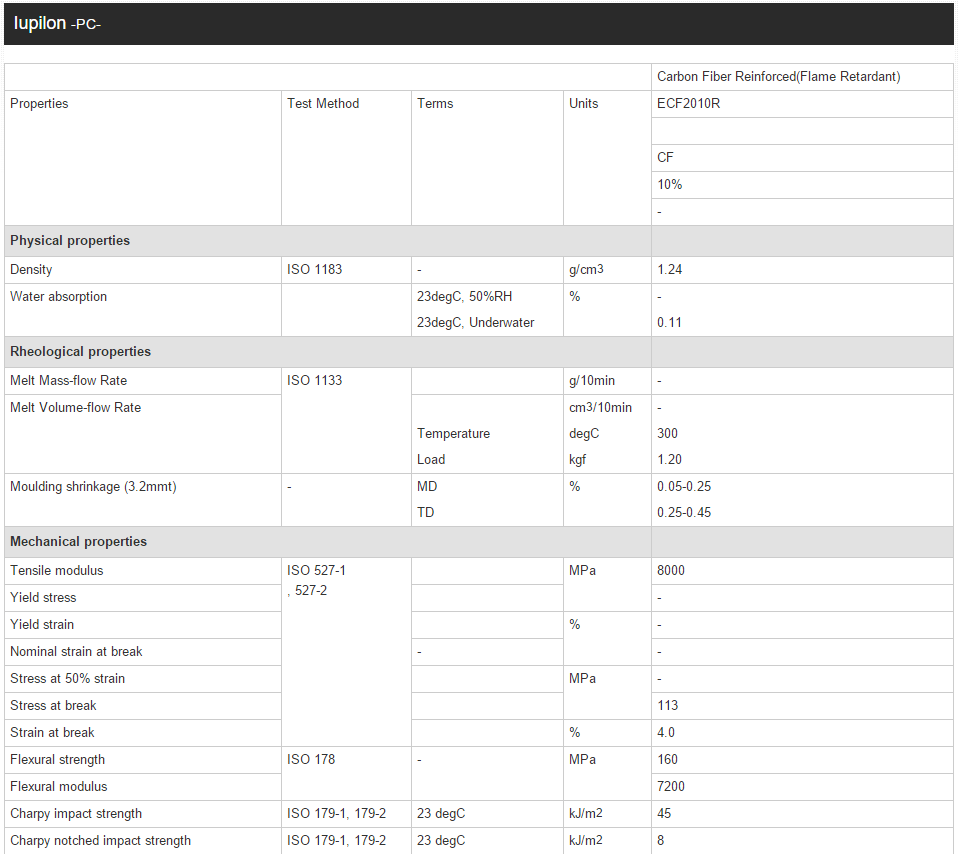The height and width of the screenshot is (854, 958).
Task: Select the MD shrinkage term
Action: [x=427, y=486]
